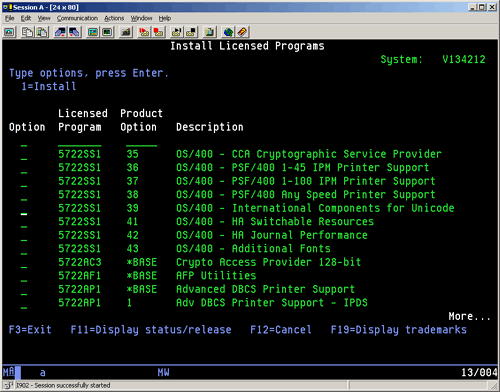
Task: Click product option 39
Action: tap(132, 208)
